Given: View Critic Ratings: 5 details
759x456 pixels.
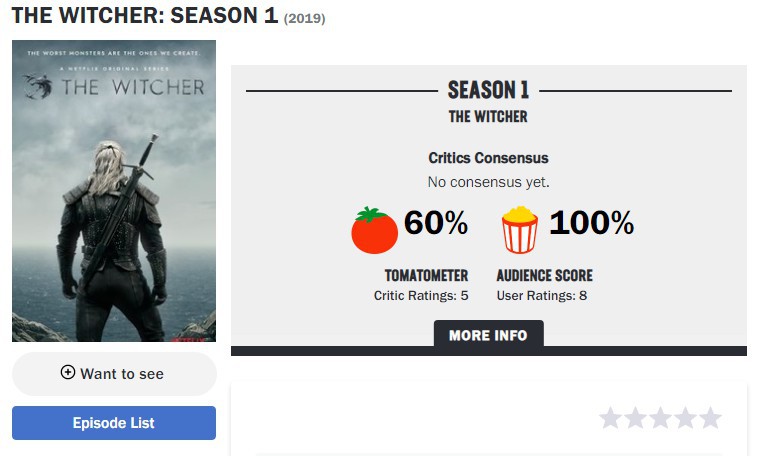Looking at the screenshot, I should pyautogui.click(x=421, y=295).
